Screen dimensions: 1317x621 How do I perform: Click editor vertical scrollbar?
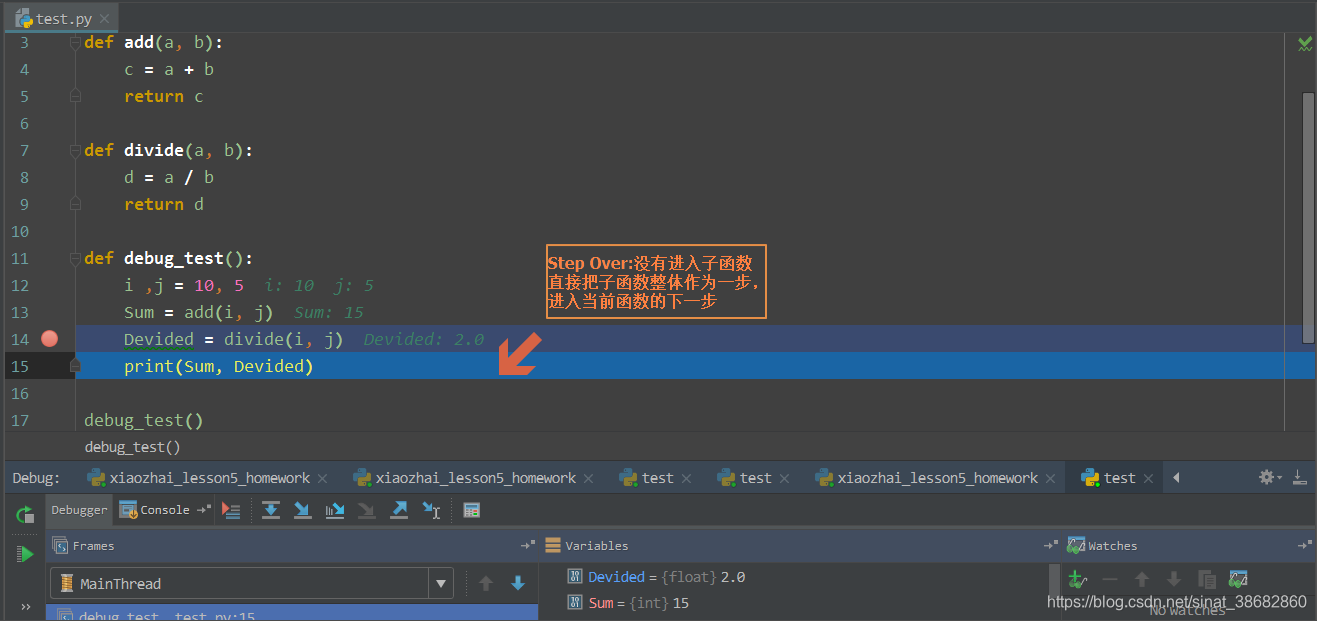tap(1308, 217)
